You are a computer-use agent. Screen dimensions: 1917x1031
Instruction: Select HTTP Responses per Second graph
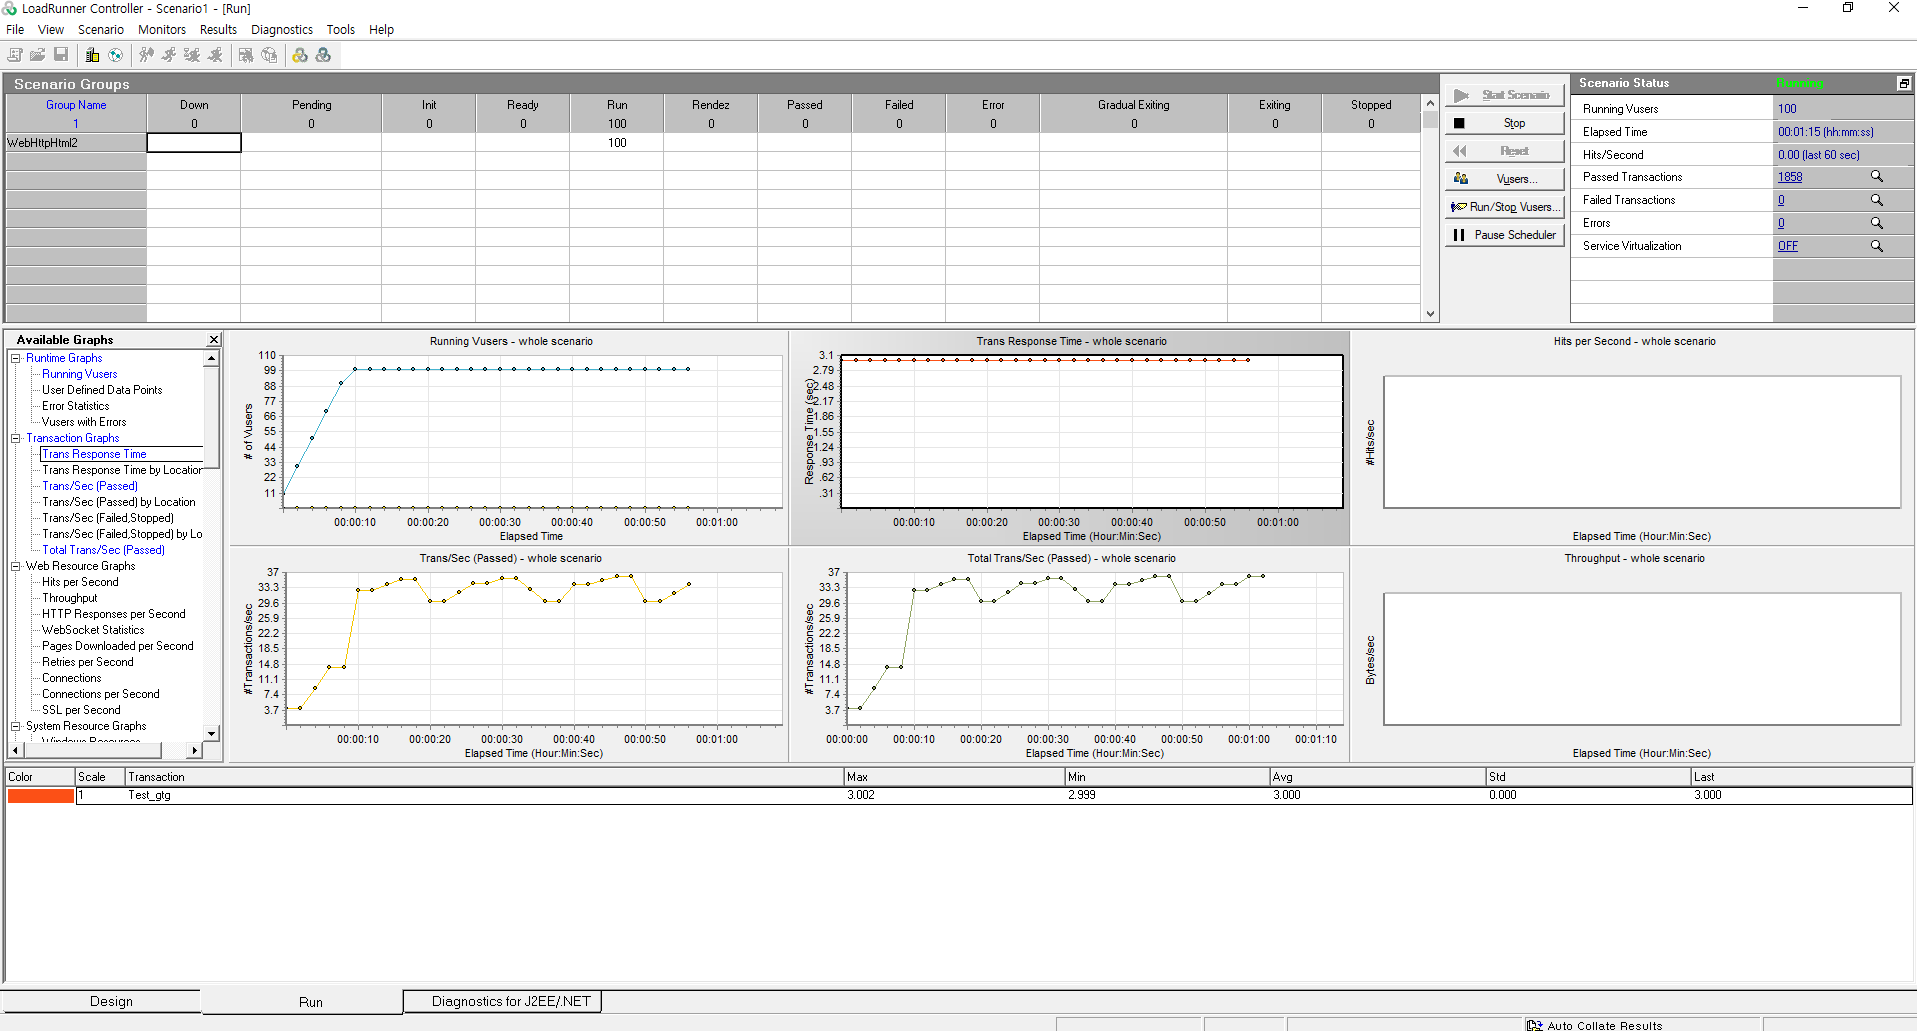[x=114, y=614]
